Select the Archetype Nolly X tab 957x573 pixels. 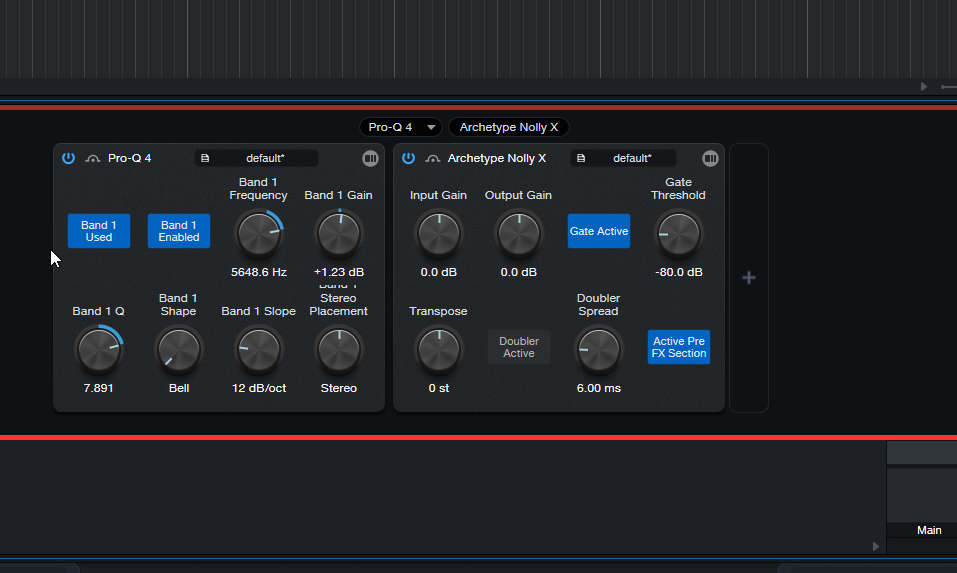click(508, 127)
